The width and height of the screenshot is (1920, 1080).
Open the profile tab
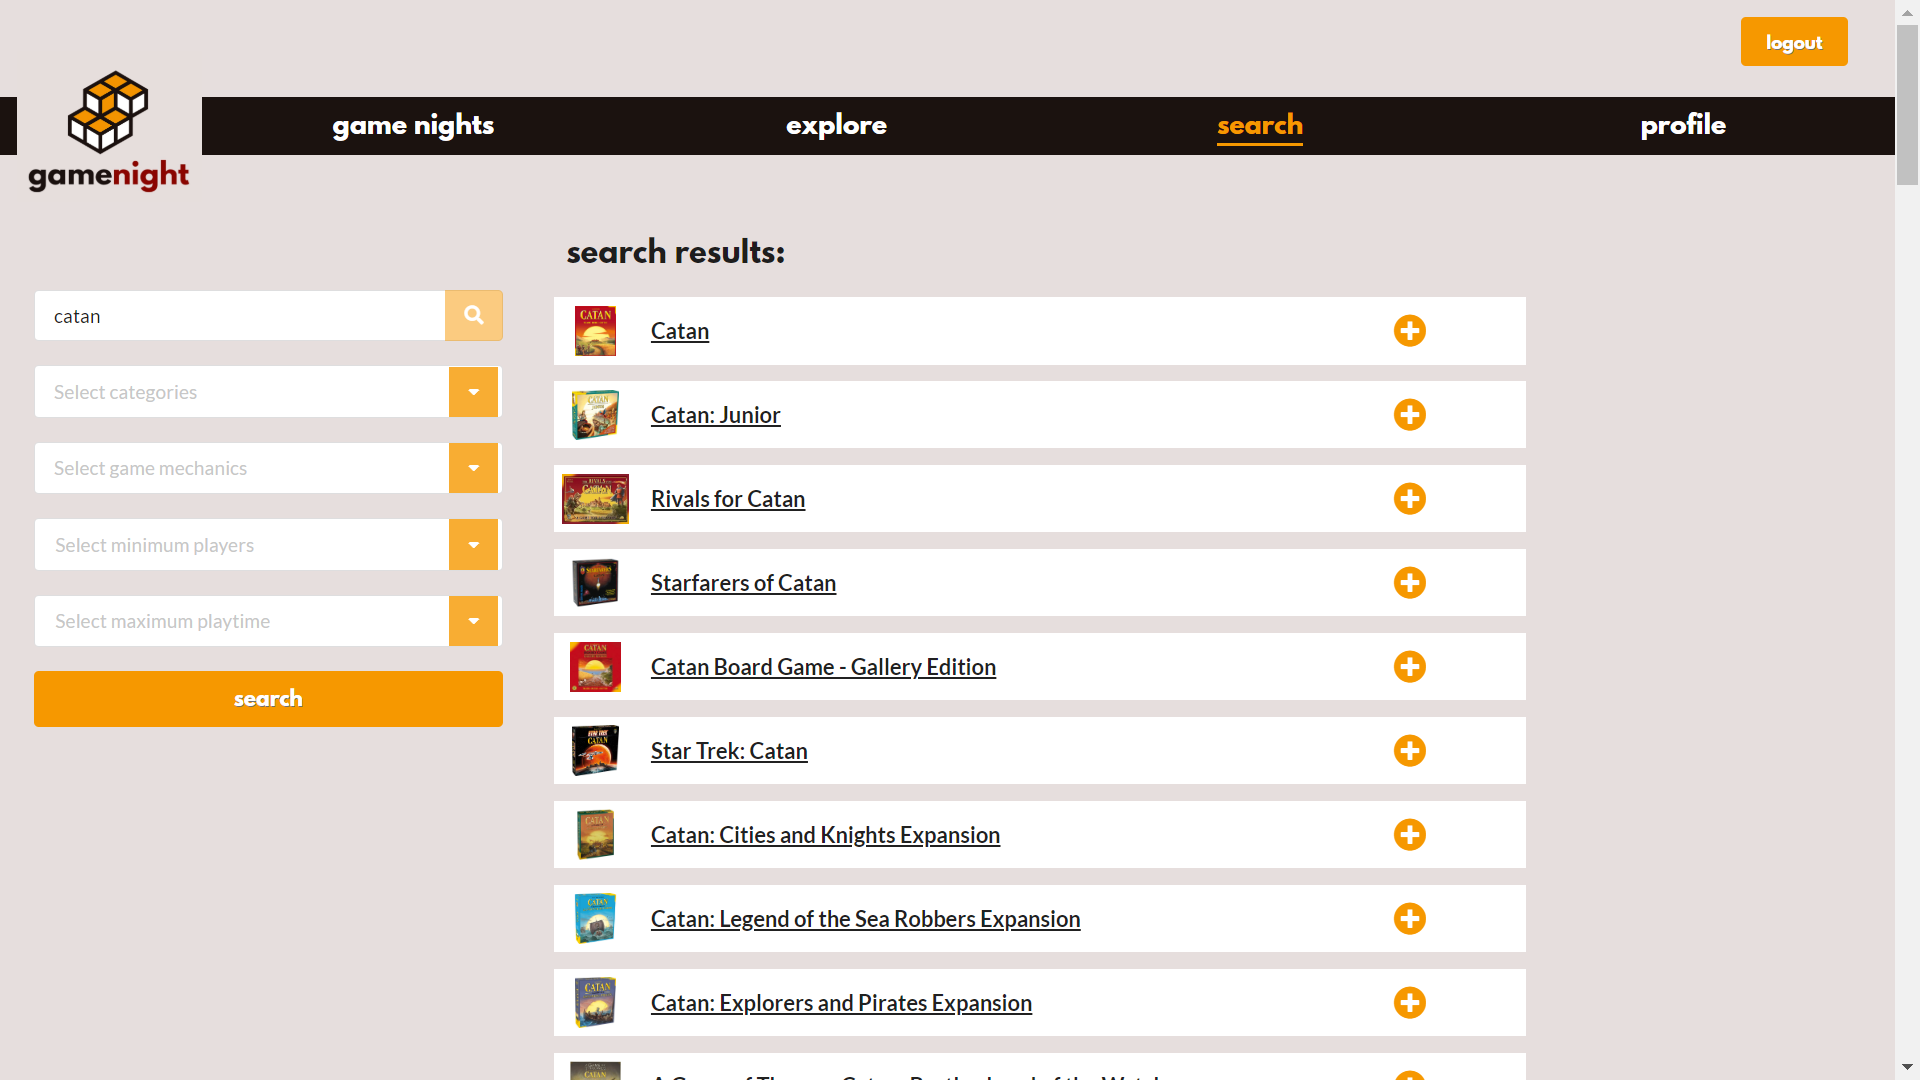click(x=1682, y=125)
